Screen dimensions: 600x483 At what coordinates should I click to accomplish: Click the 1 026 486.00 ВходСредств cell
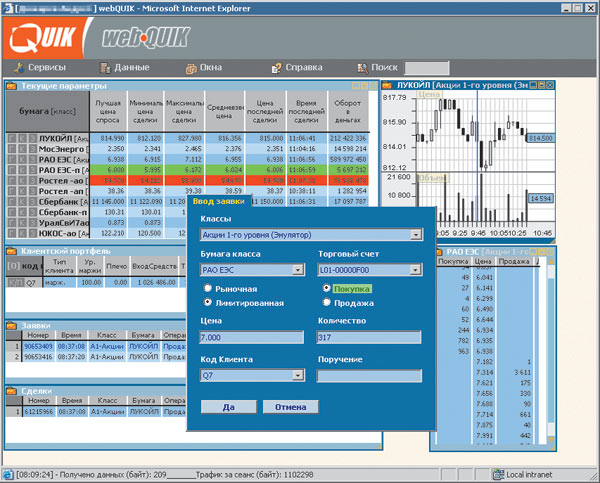click(x=154, y=282)
